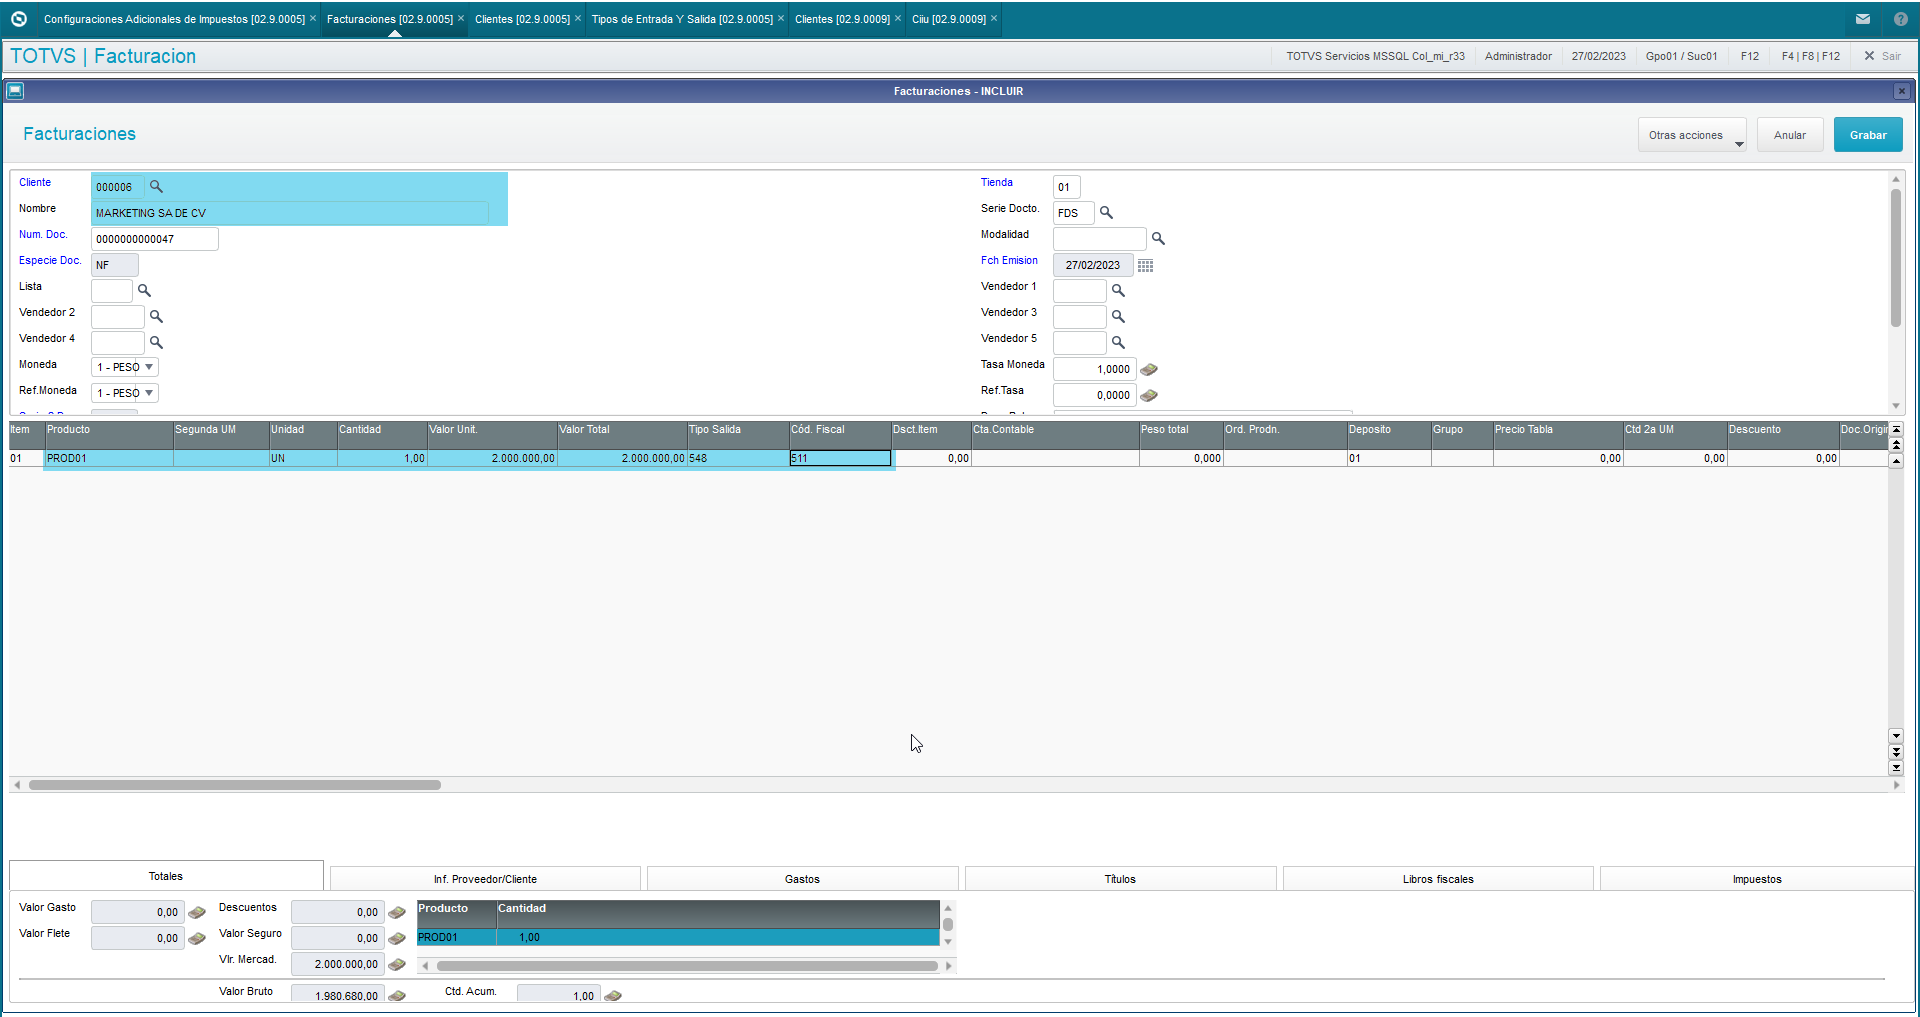Select the Totales tab
1920x1017 pixels.
(166, 876)
